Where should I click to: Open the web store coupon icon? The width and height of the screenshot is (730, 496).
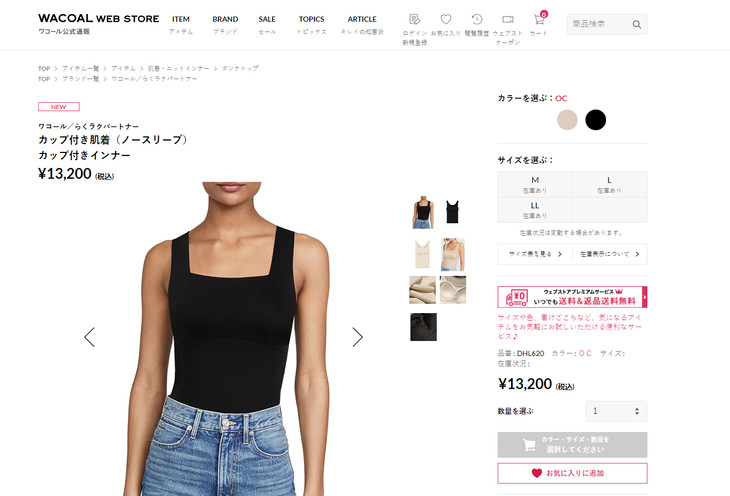507,20
